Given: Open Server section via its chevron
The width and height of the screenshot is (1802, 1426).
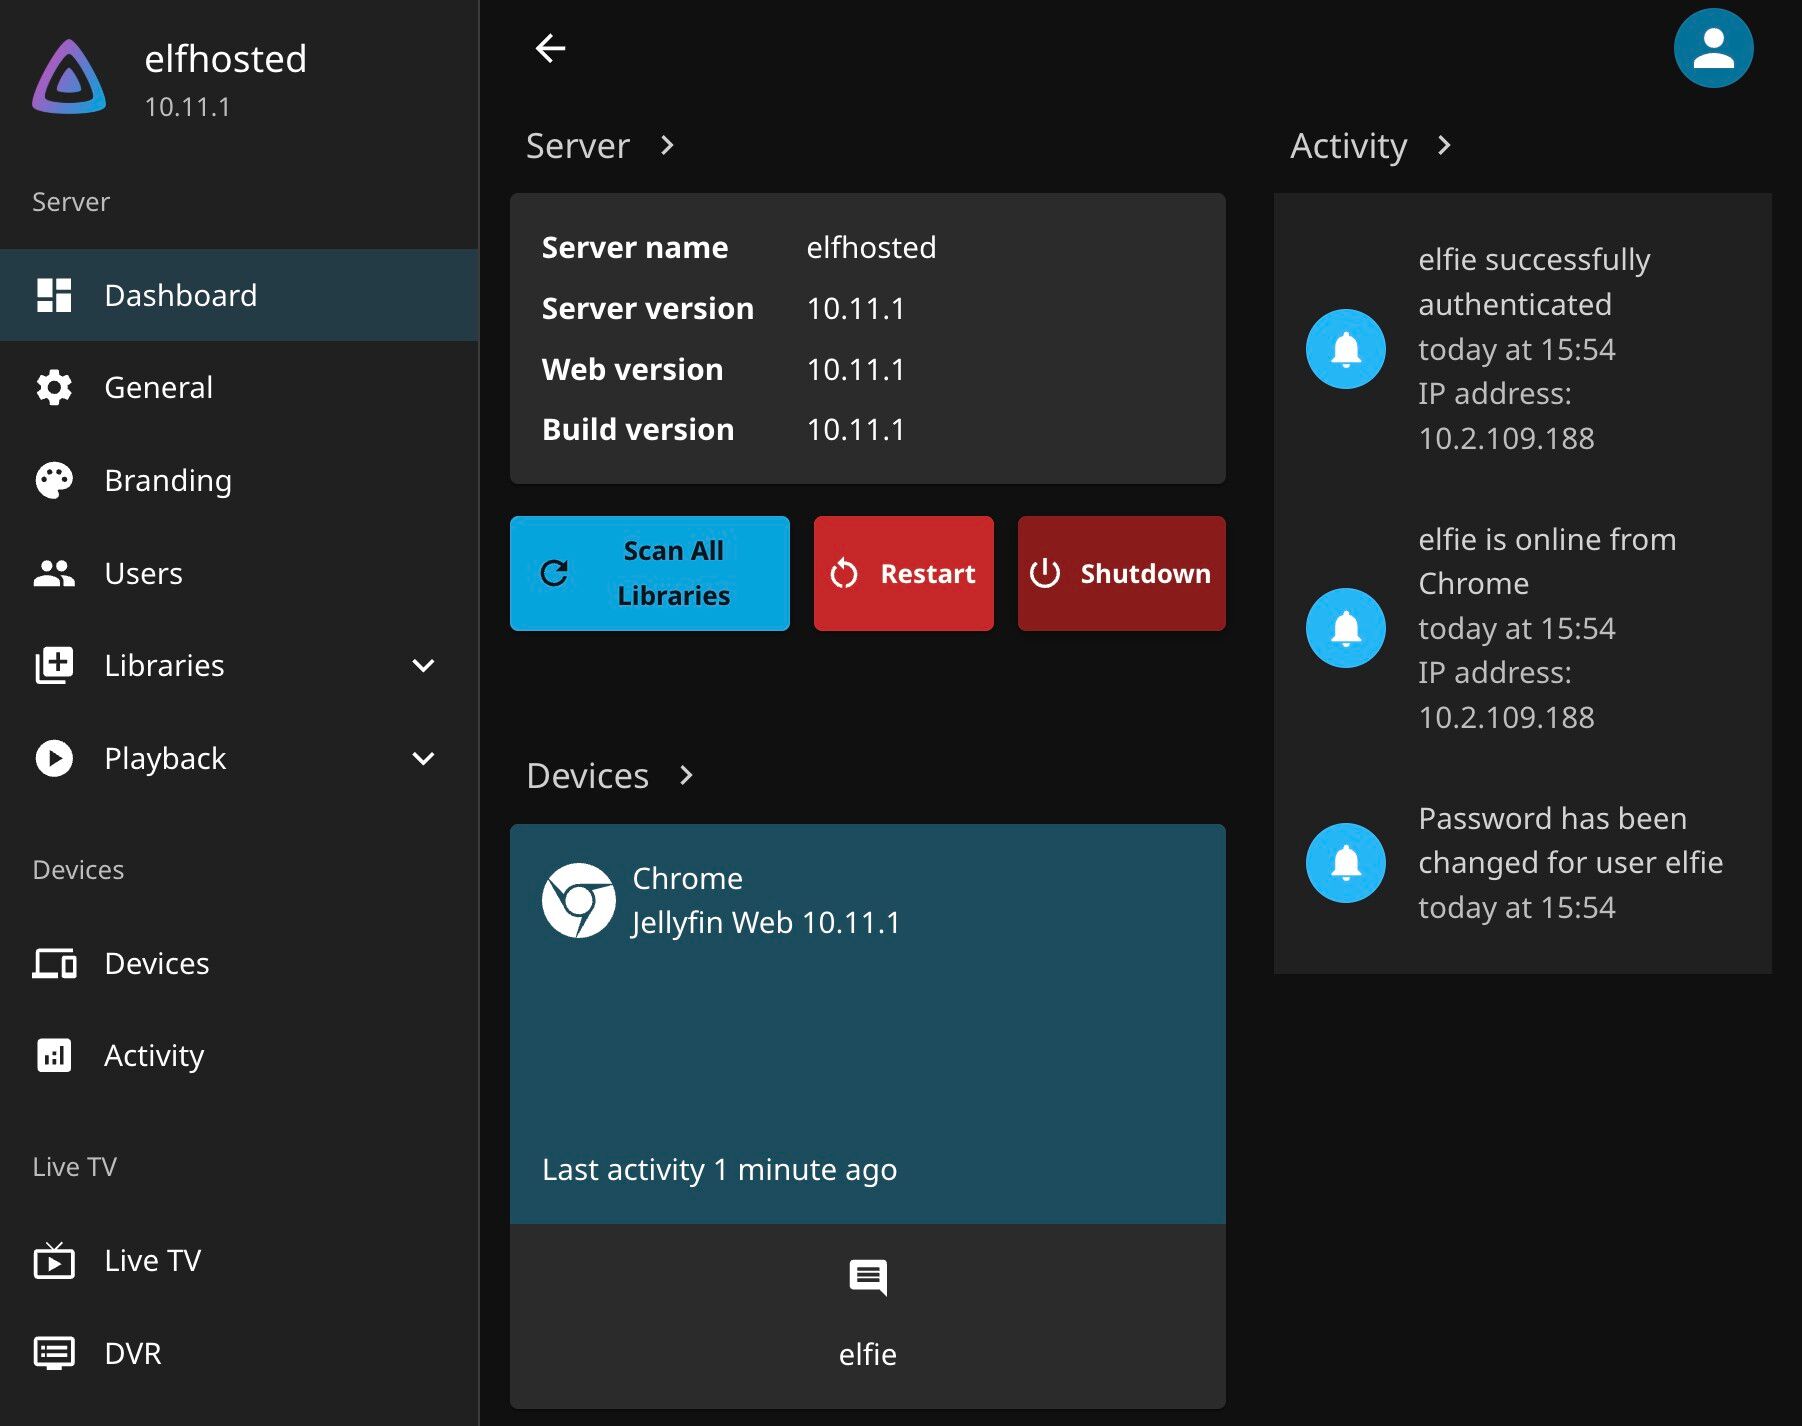Looking at the screenshot, I should pos(668,146).
